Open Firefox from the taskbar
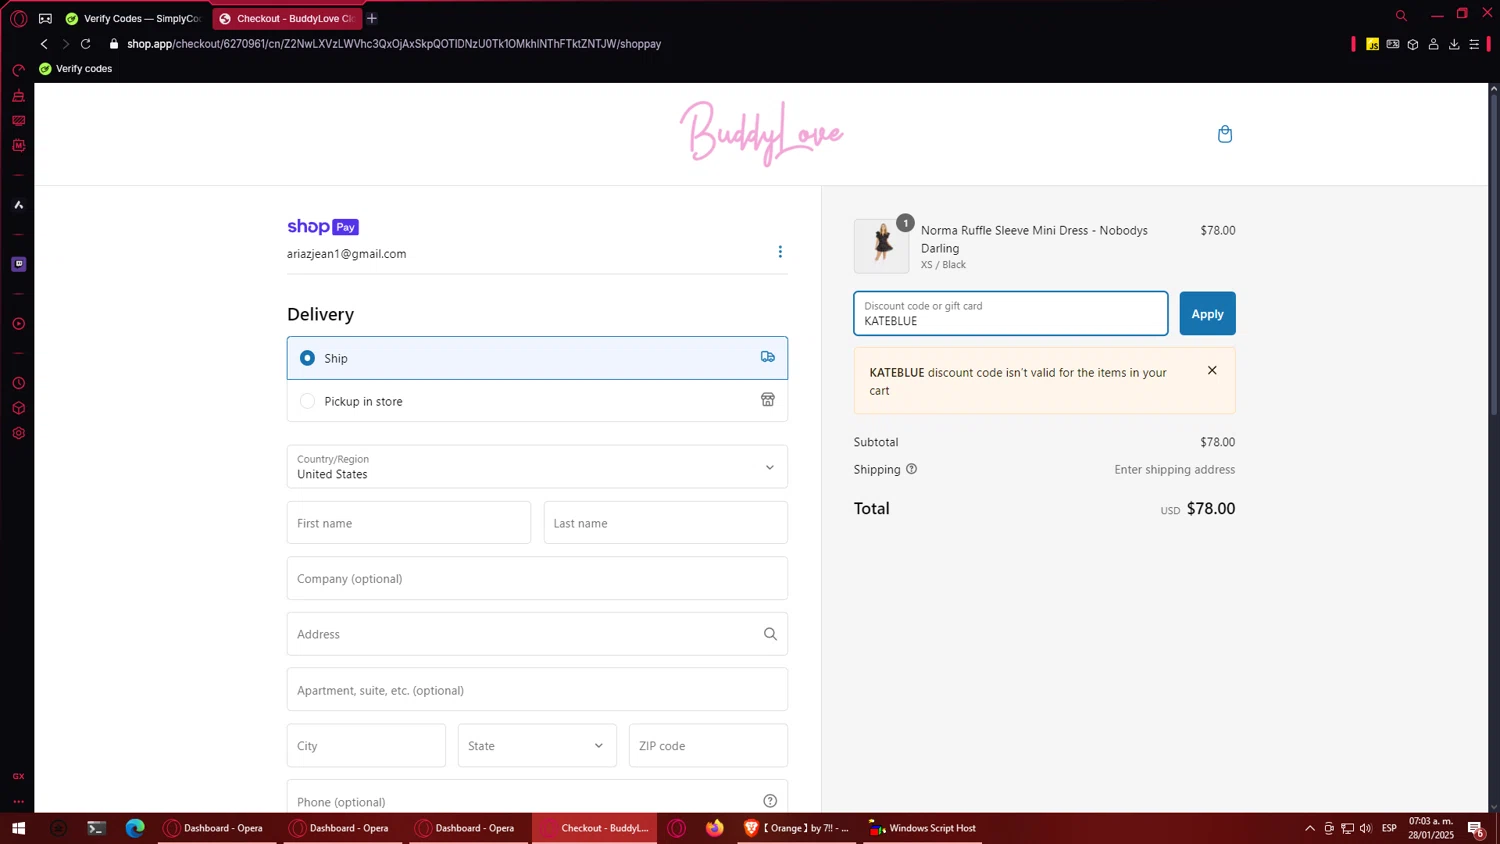 pyautogui.click(x=714, y=828)
